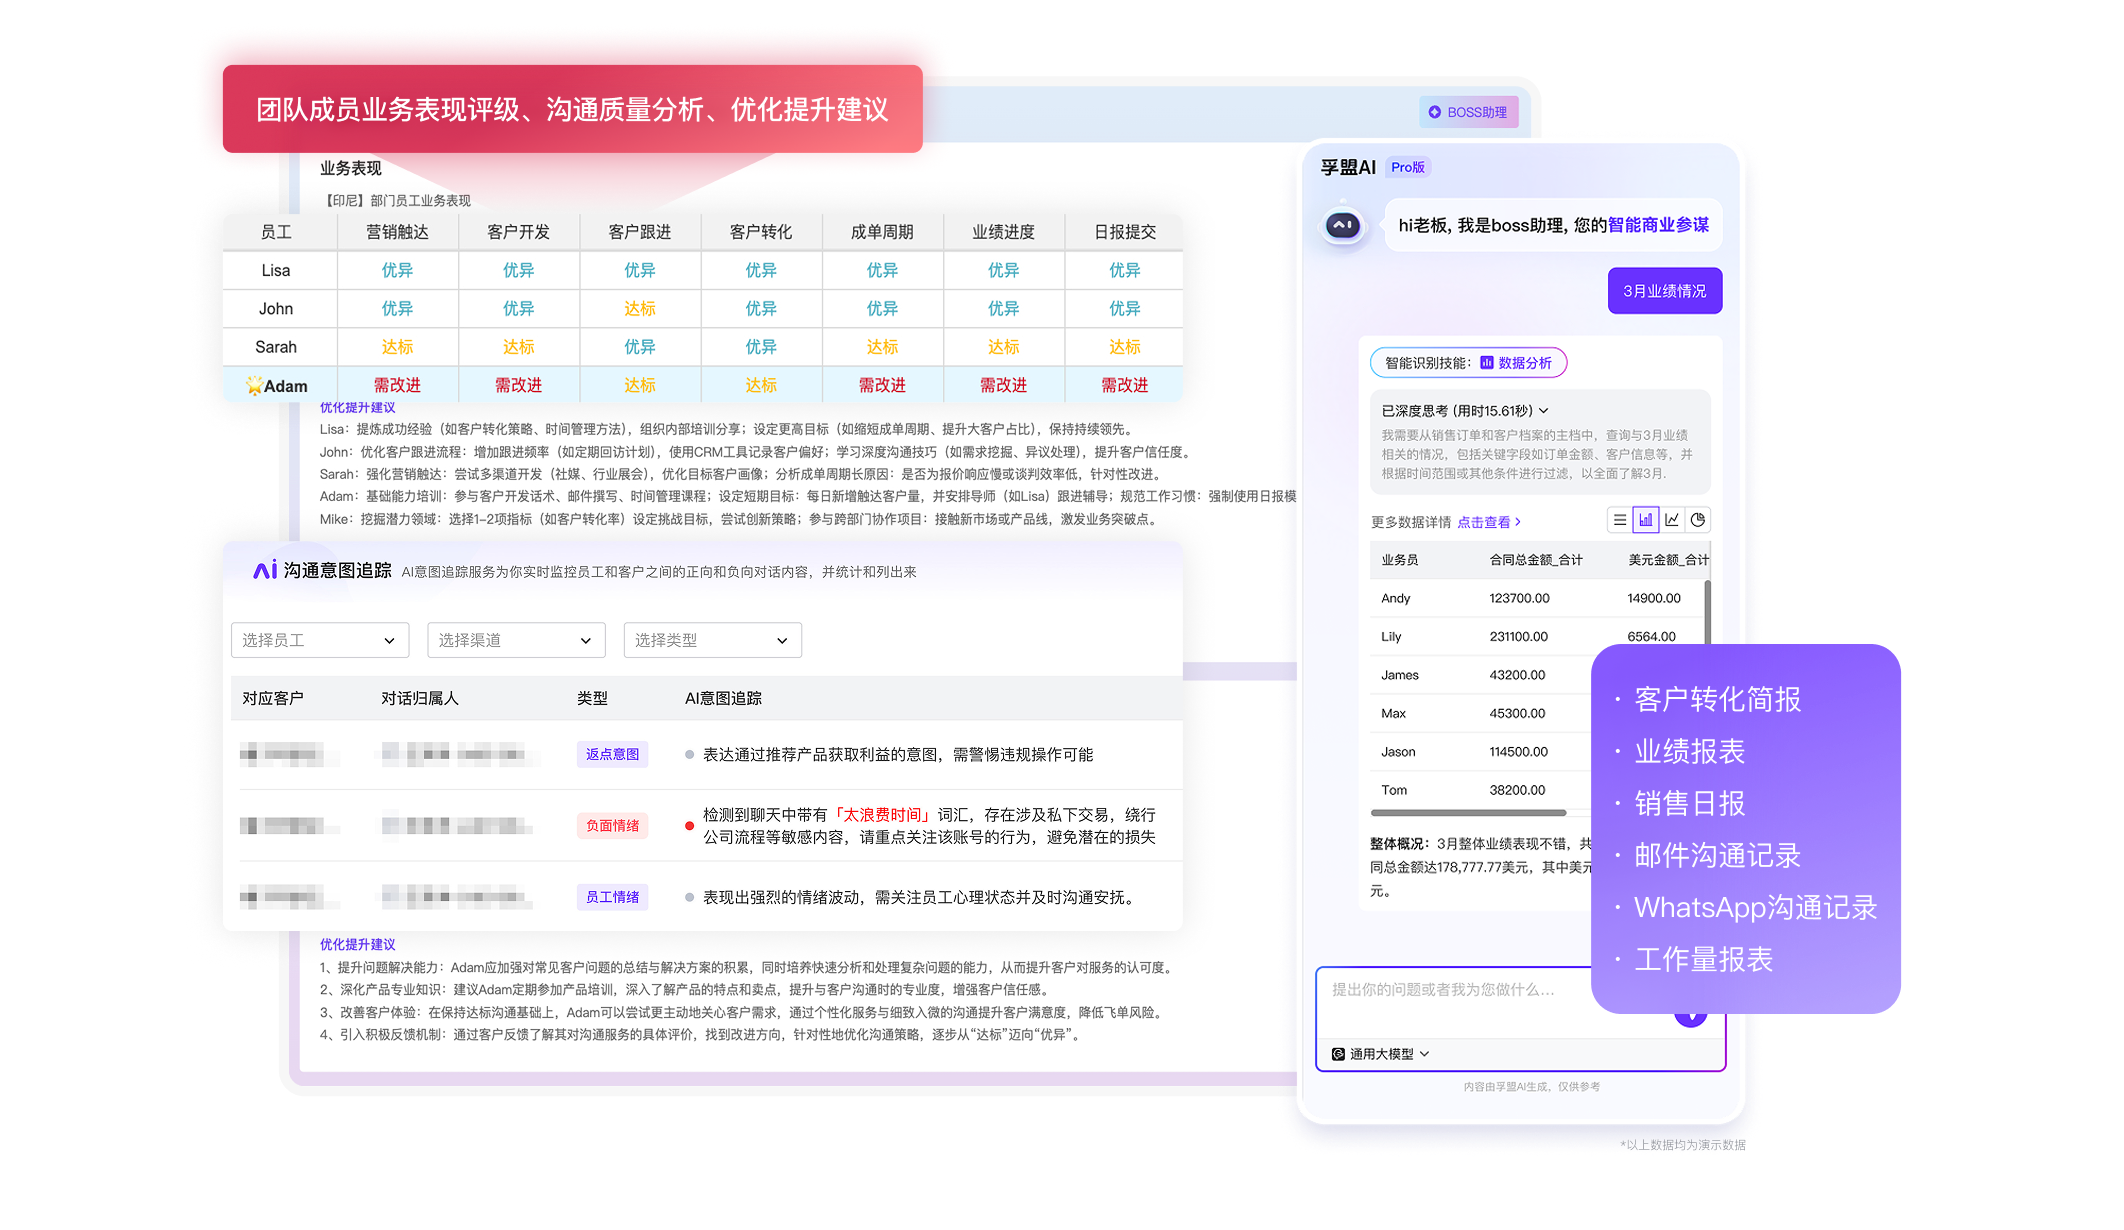Switch to list table view icon
2124x1230 pixels.
pyautogui.click(x=1619, y=520)
